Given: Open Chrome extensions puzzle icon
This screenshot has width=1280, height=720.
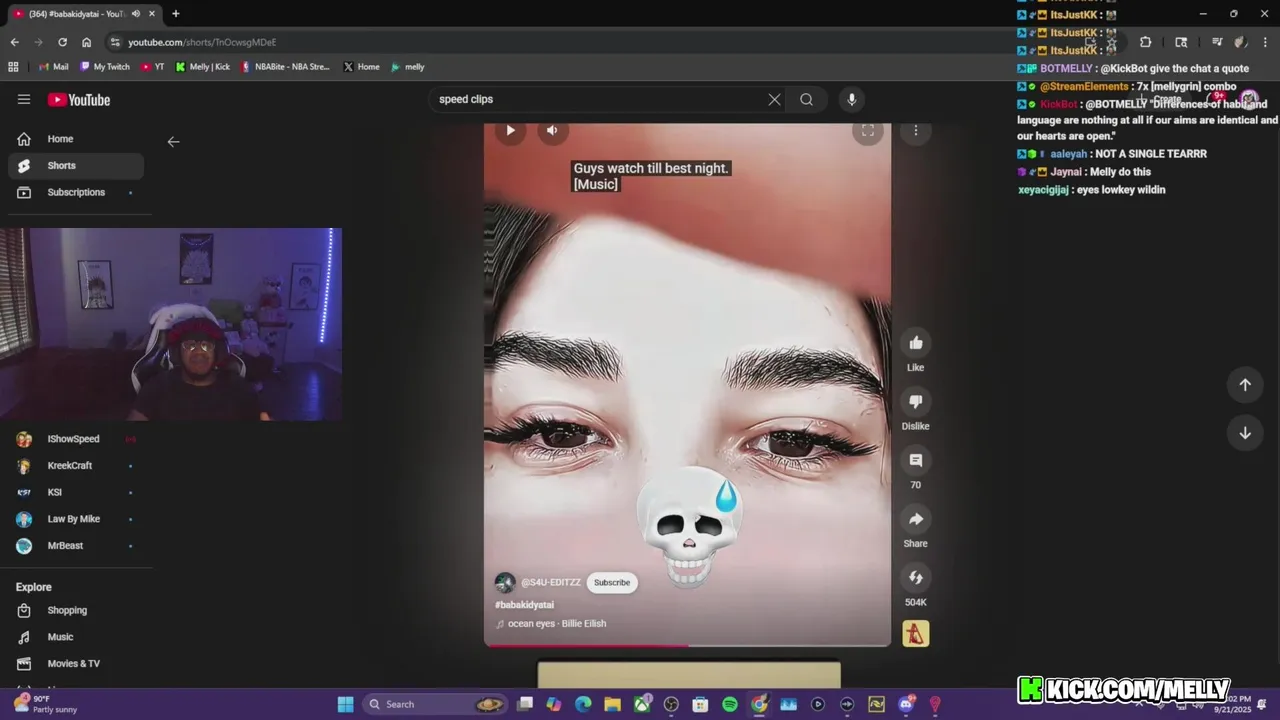Looking at the screenshot, I should 1145,42.
